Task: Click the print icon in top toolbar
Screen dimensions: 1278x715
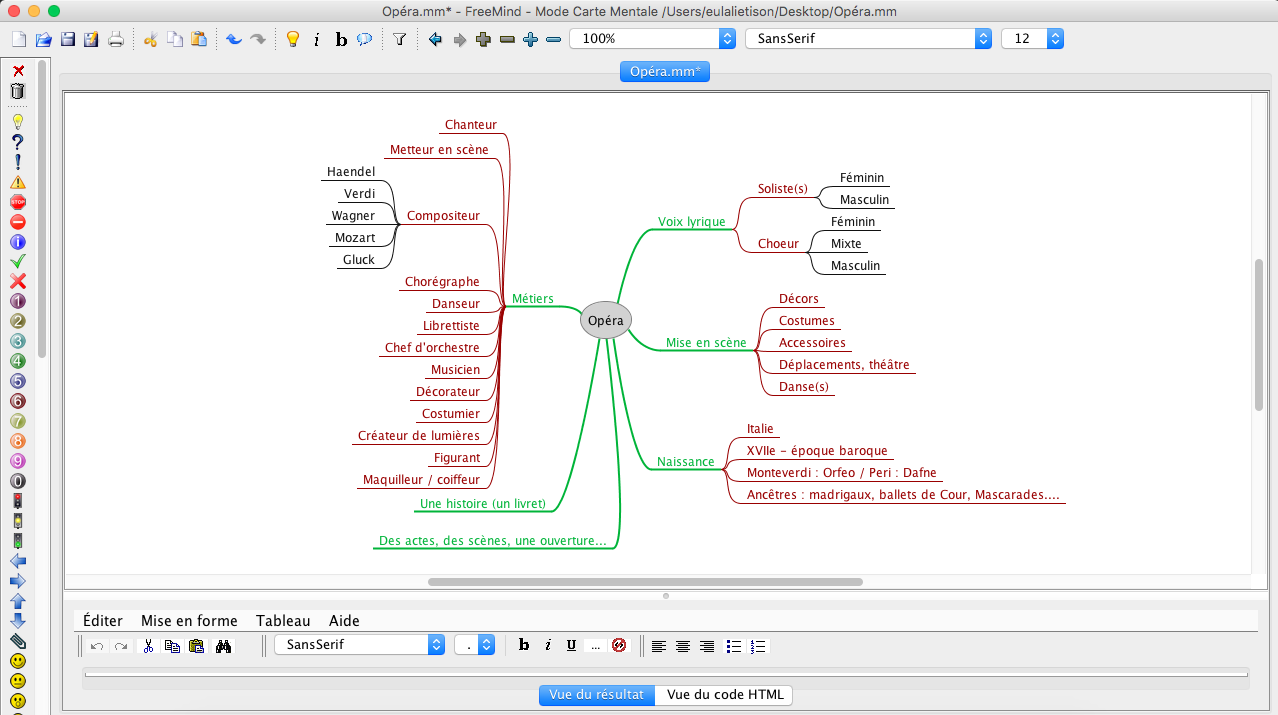Action: pyautogui.click(x=116, y=39)
